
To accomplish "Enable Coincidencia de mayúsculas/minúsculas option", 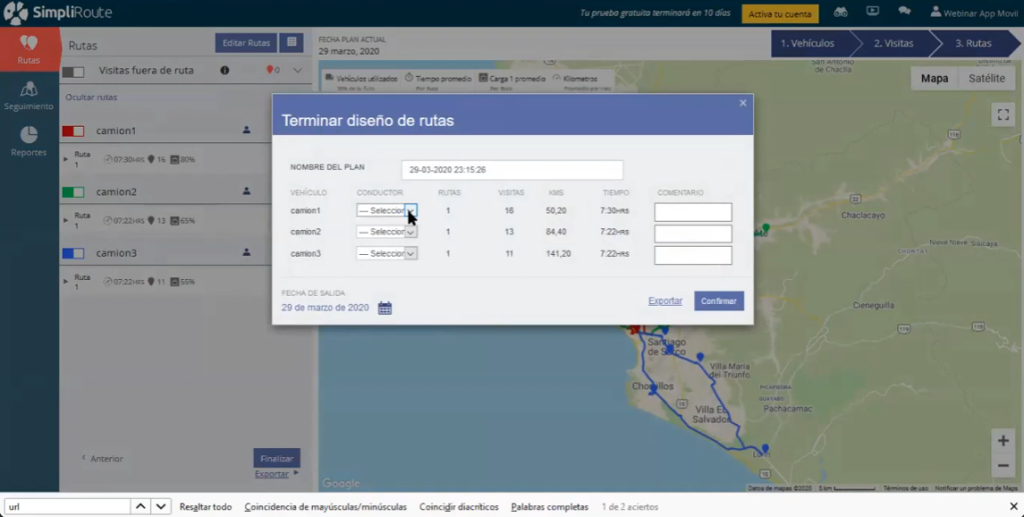I will pos(325,507).
